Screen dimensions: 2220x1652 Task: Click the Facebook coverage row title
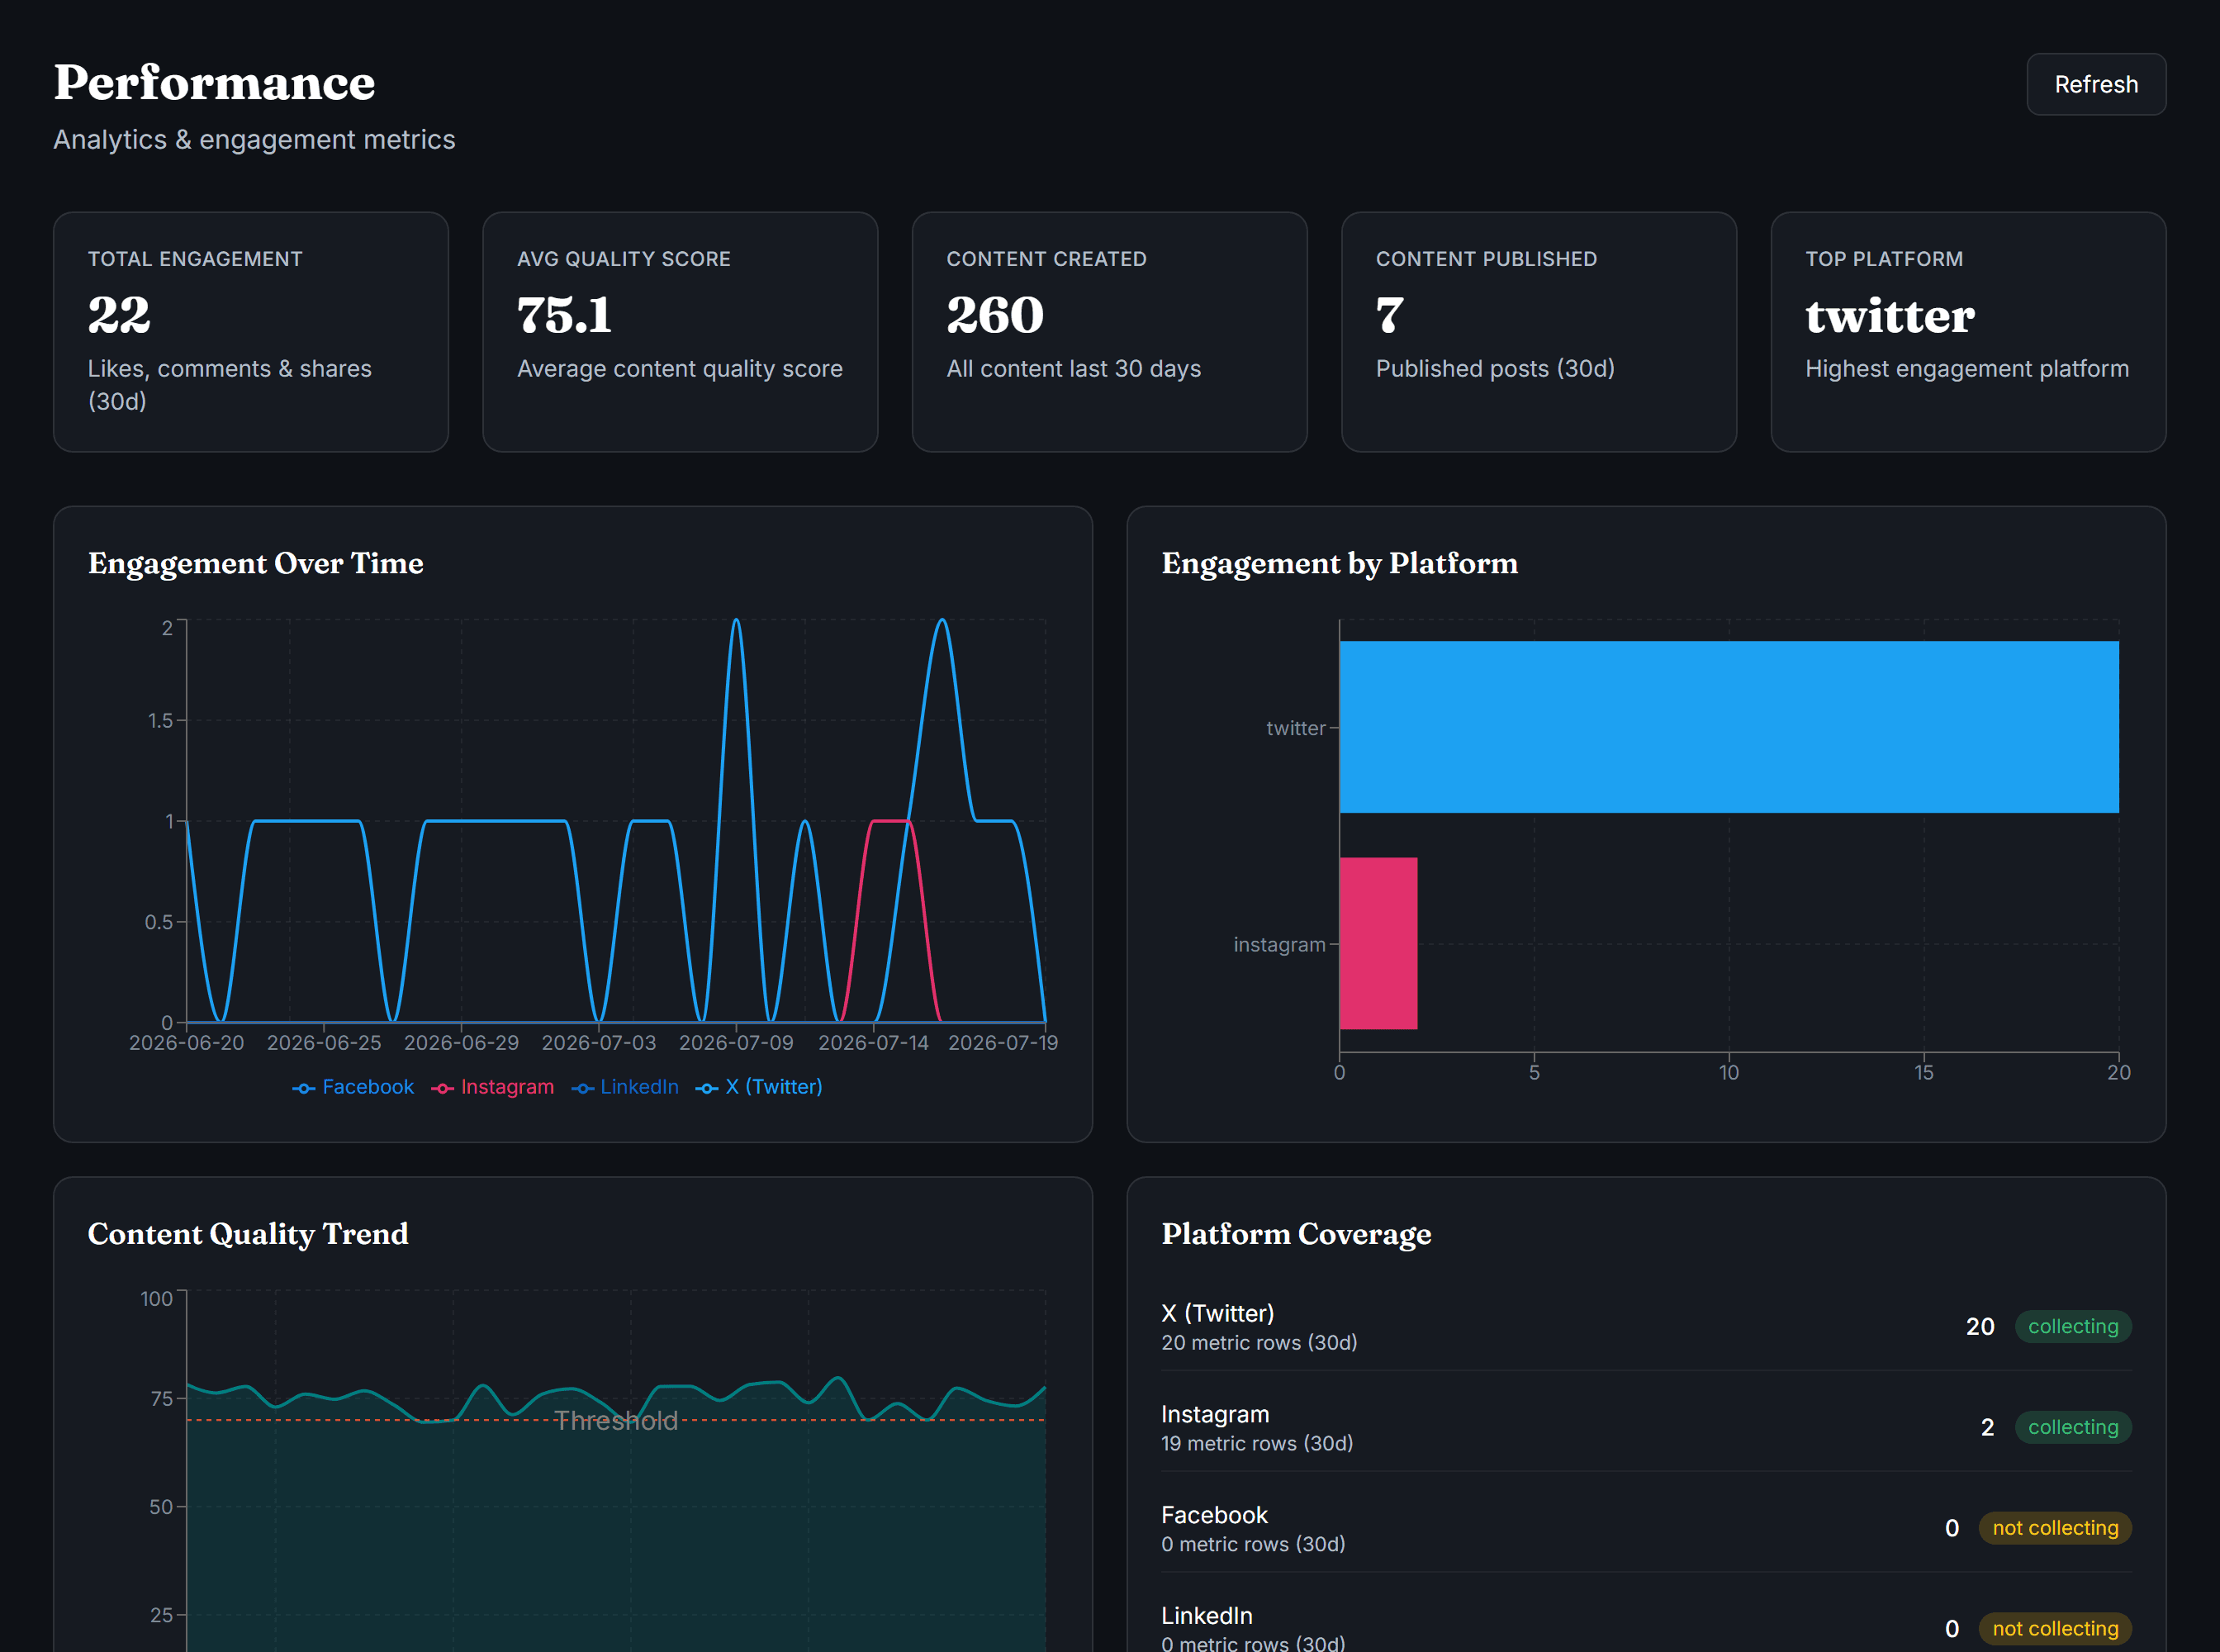(x=1214, y=1515)
